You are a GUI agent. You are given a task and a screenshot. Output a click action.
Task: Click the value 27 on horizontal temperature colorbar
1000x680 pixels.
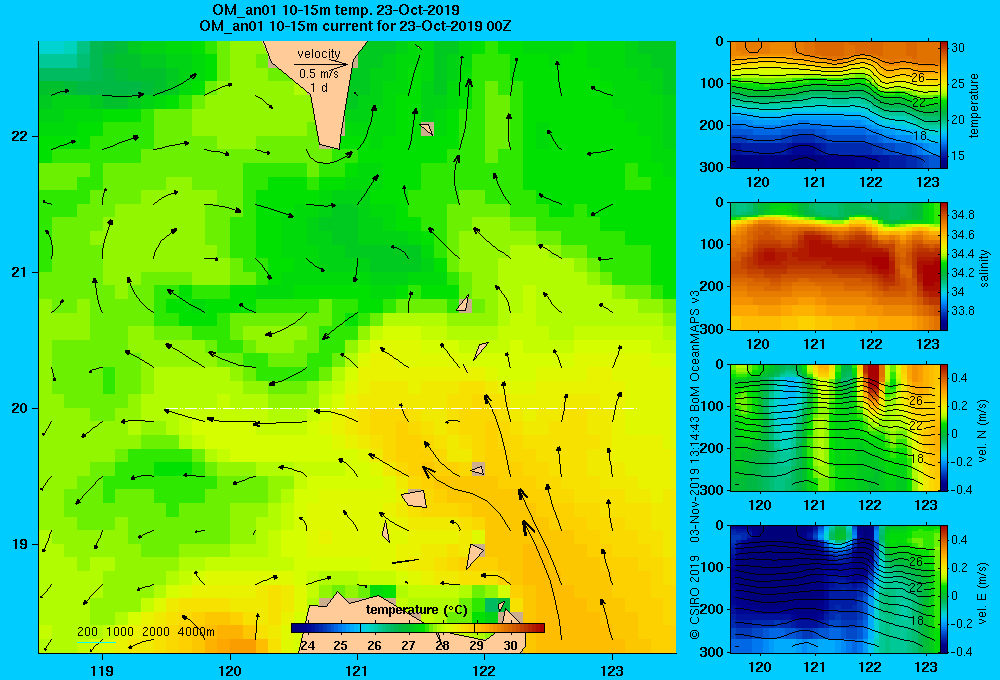[408, 646]
